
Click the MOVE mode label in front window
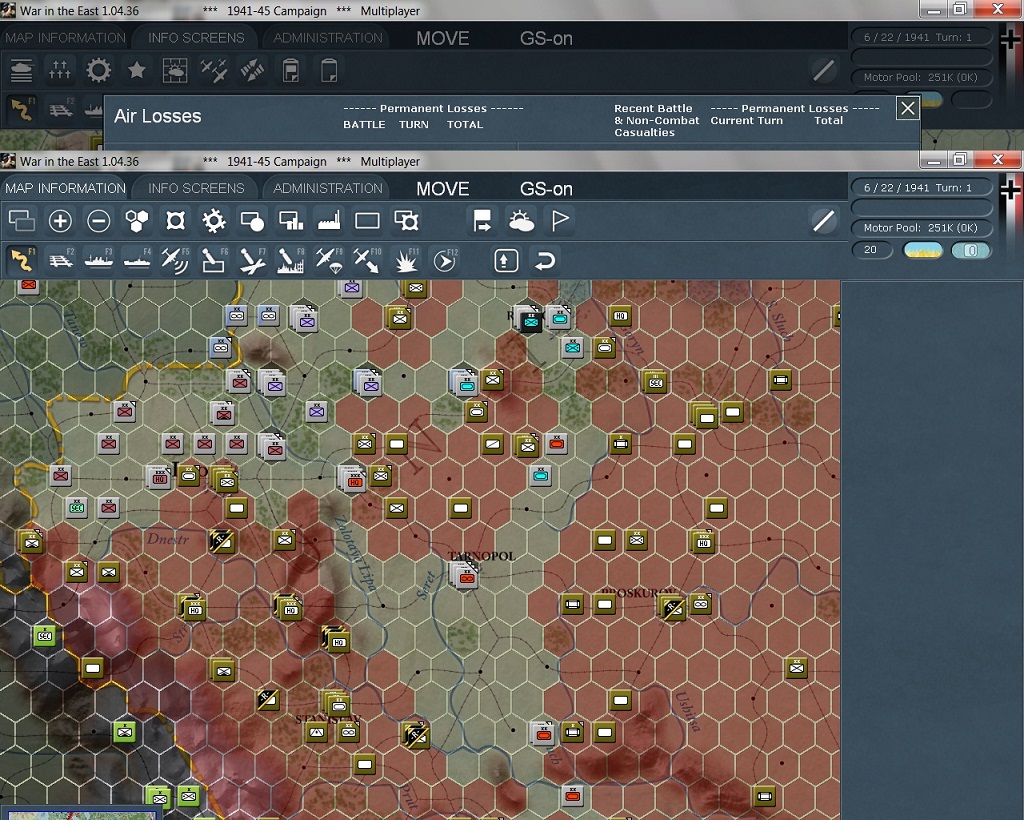[443, 189]
